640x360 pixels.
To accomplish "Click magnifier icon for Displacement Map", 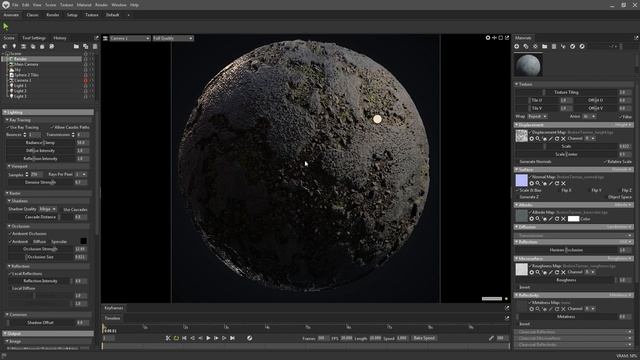I will coord(538,139).
